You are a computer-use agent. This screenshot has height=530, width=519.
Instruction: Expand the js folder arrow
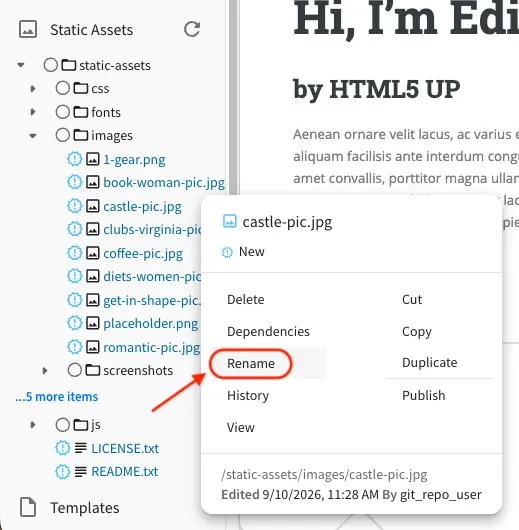coord(33,425)
